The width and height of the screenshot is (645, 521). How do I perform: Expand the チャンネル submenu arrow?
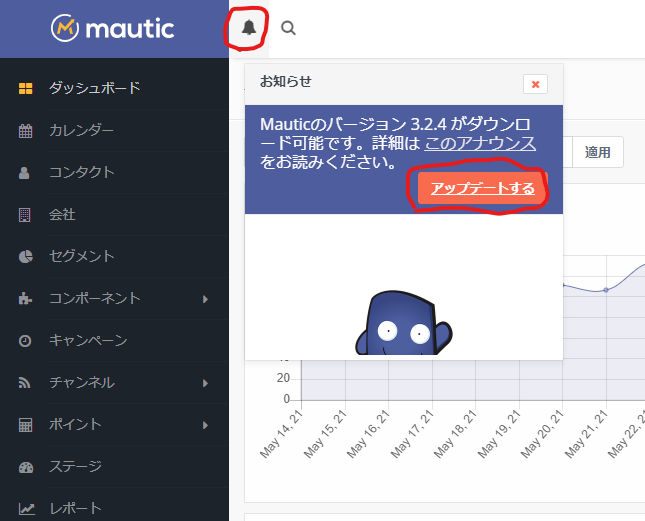pyautogui.click(x=204, y=383)
